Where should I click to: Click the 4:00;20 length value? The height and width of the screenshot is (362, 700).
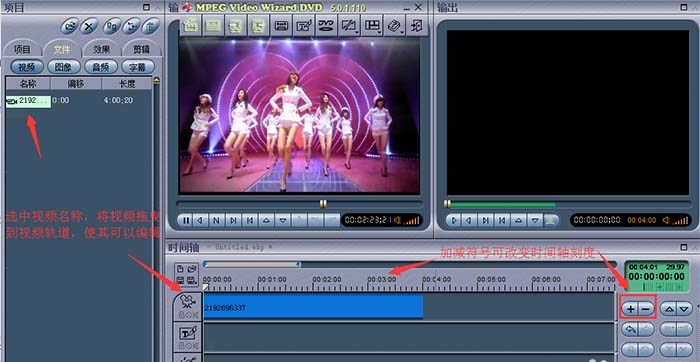pos(118,100)
